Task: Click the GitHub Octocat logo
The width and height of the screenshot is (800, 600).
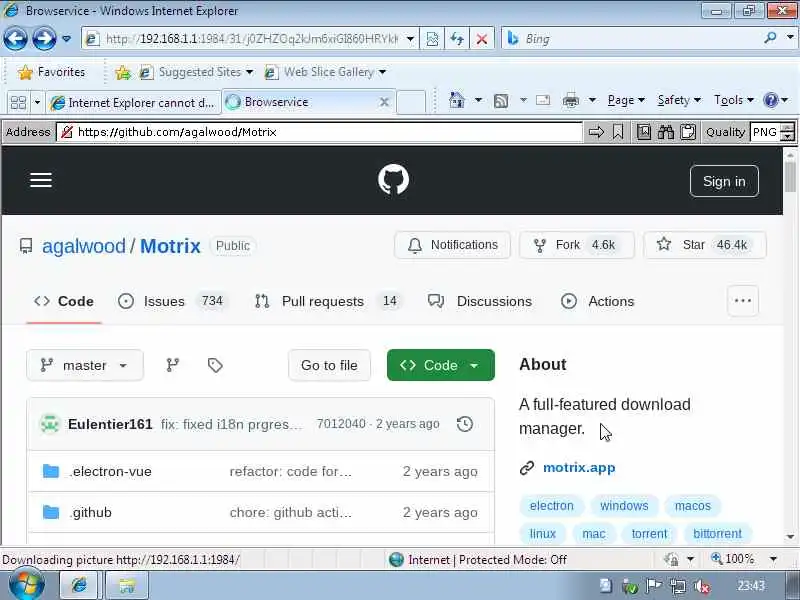Action: 393,180
